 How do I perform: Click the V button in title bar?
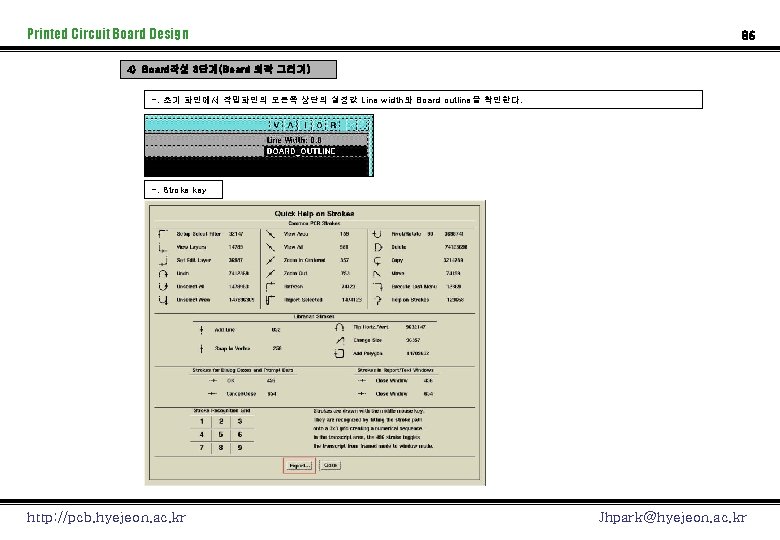click(x=277, y=125)
